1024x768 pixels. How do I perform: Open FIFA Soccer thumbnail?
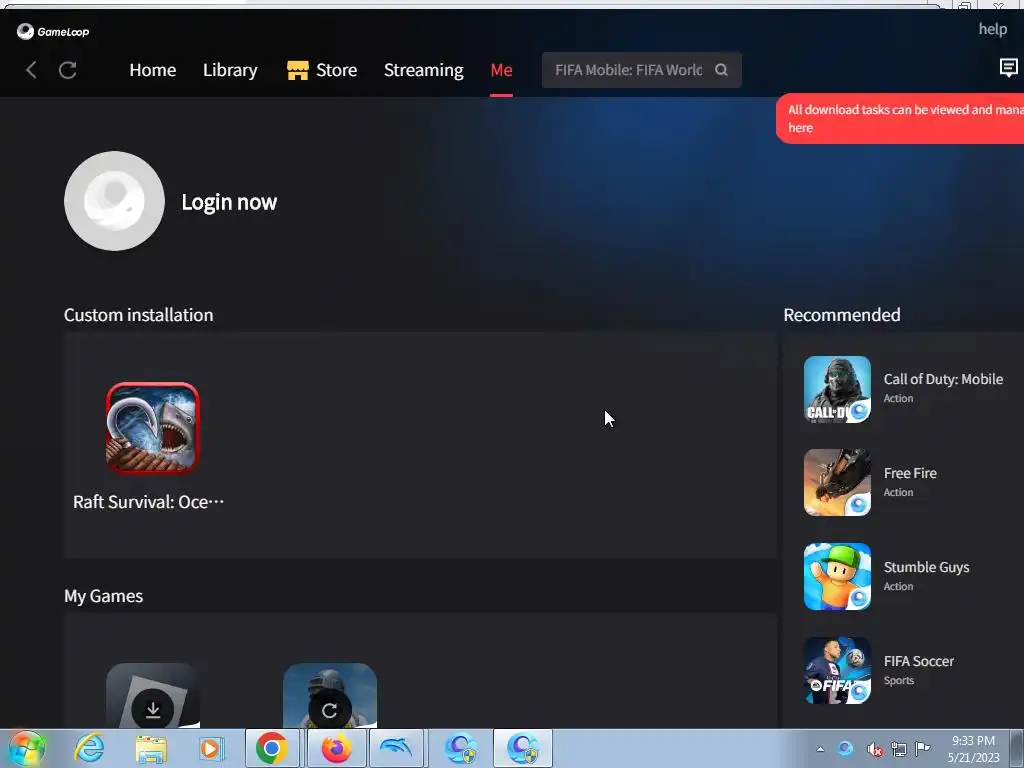pyautogui.click(x=837, y=671)
